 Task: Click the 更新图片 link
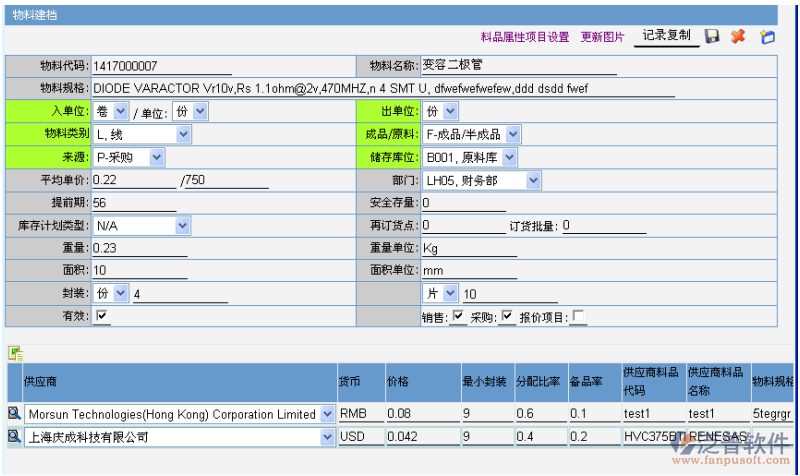602,37
